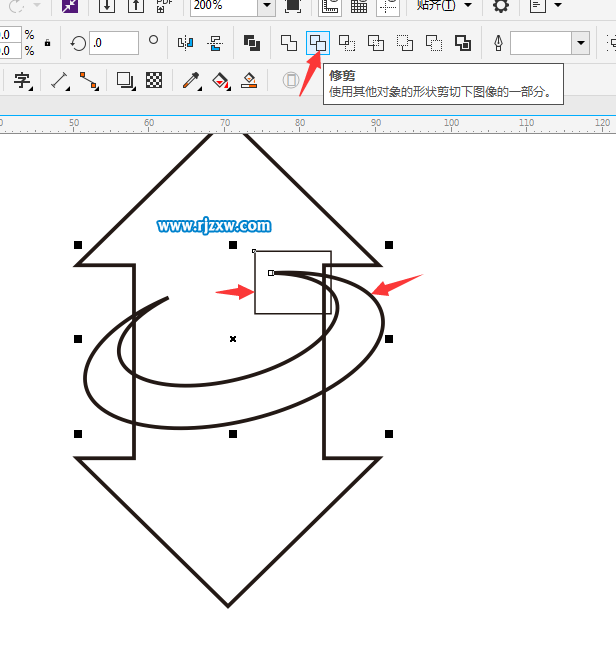Viewport: 616px width, 653px height.
Task: Click the Back minus front icon
Action: tap(434, 43)
